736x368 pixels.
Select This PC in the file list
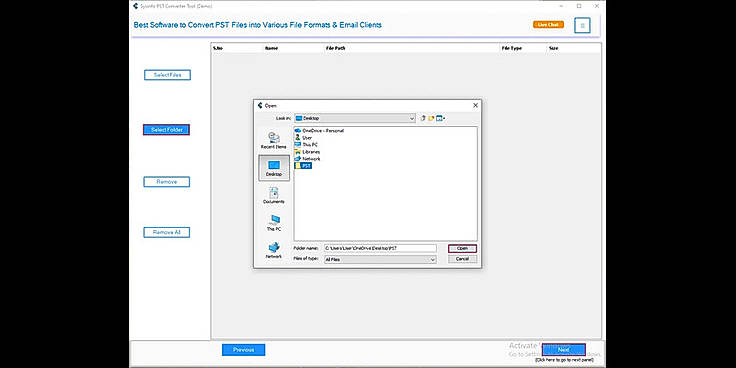306,145
